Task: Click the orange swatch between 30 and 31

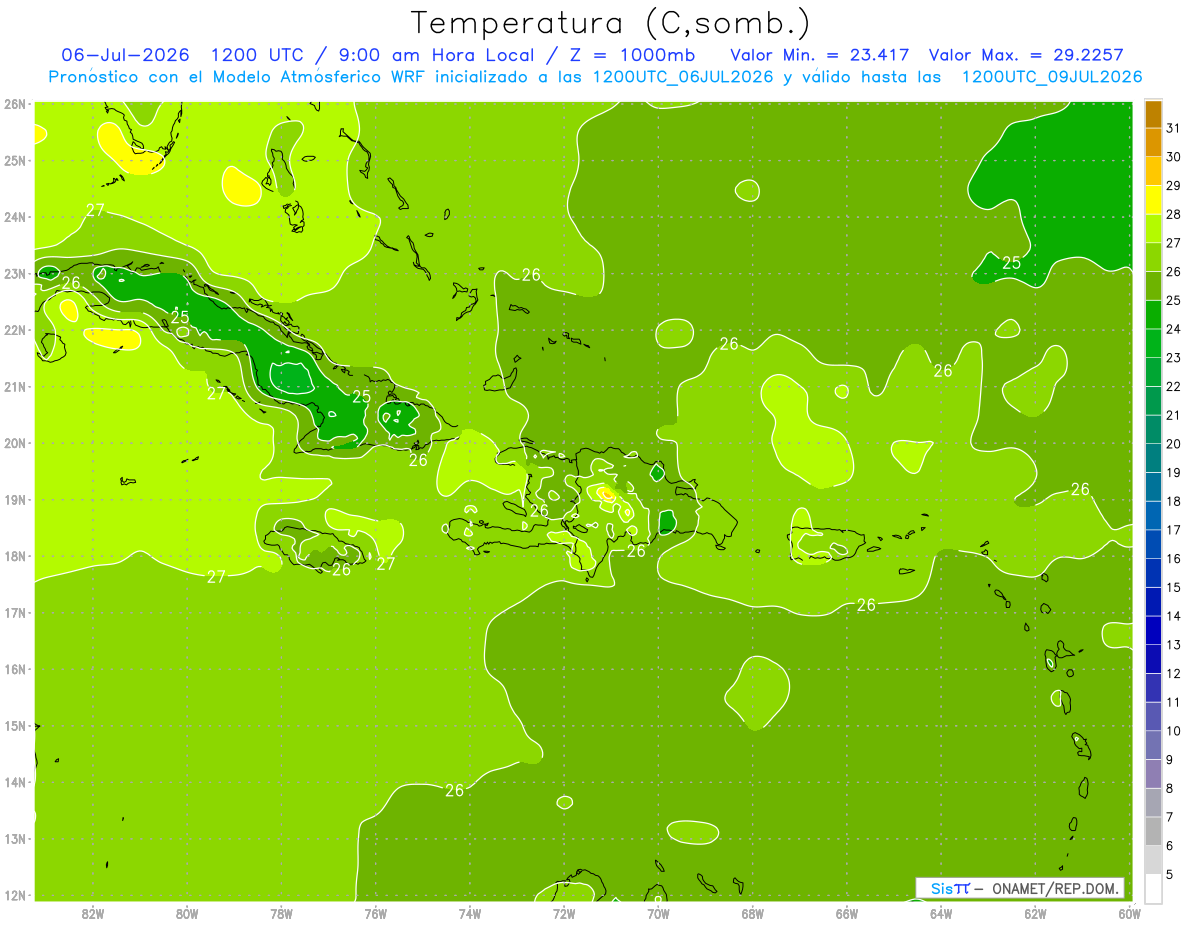Action: pos(1153,142)
